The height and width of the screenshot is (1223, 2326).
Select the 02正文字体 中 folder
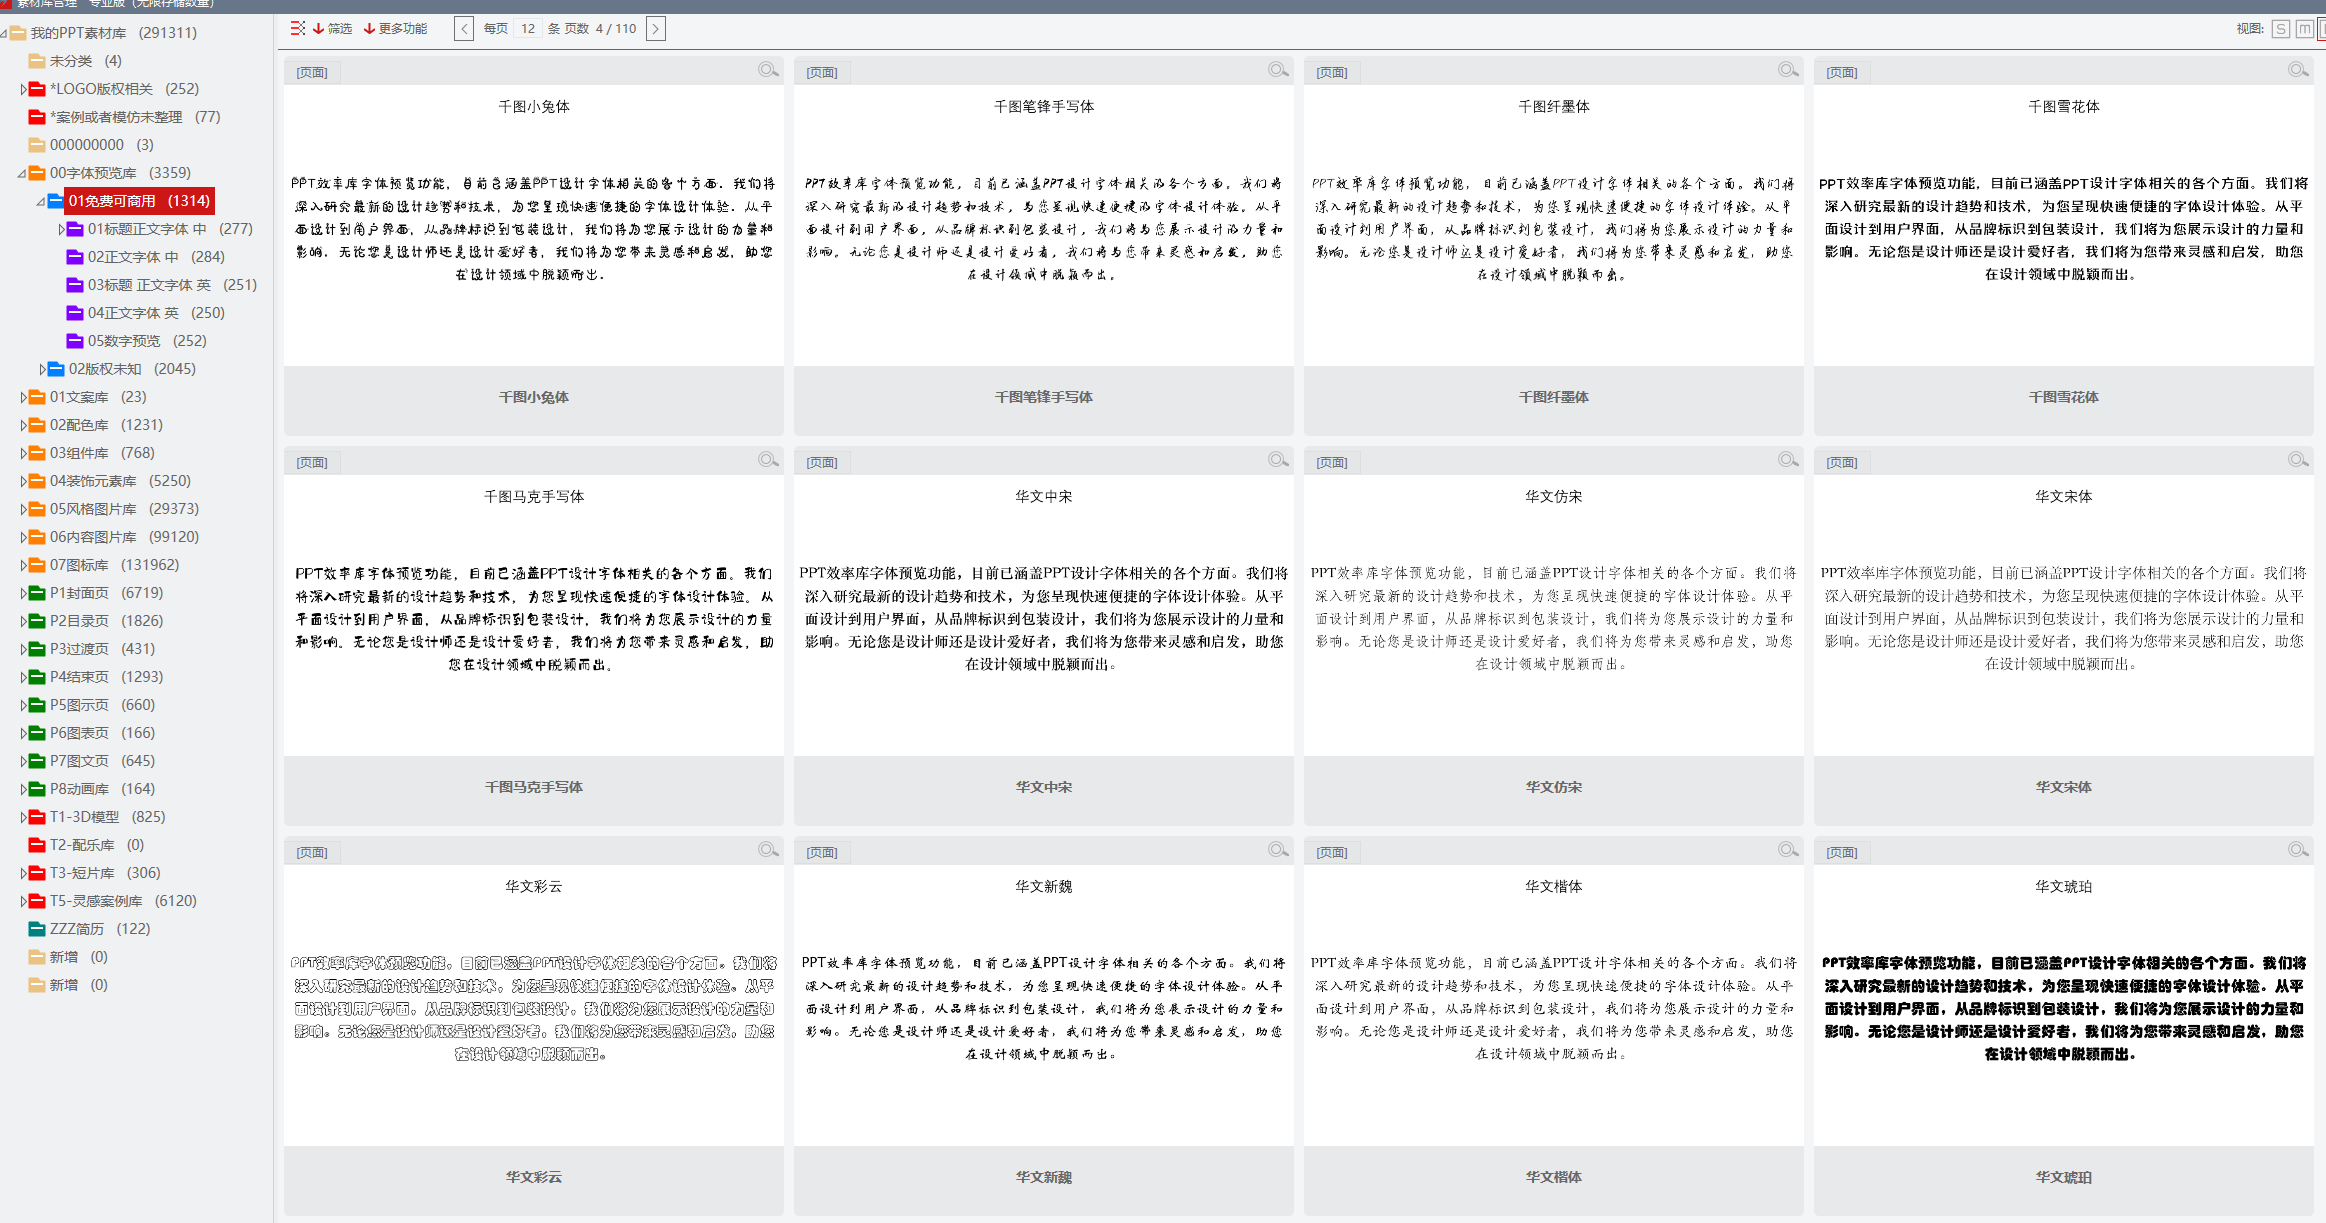tap(156, 257)
